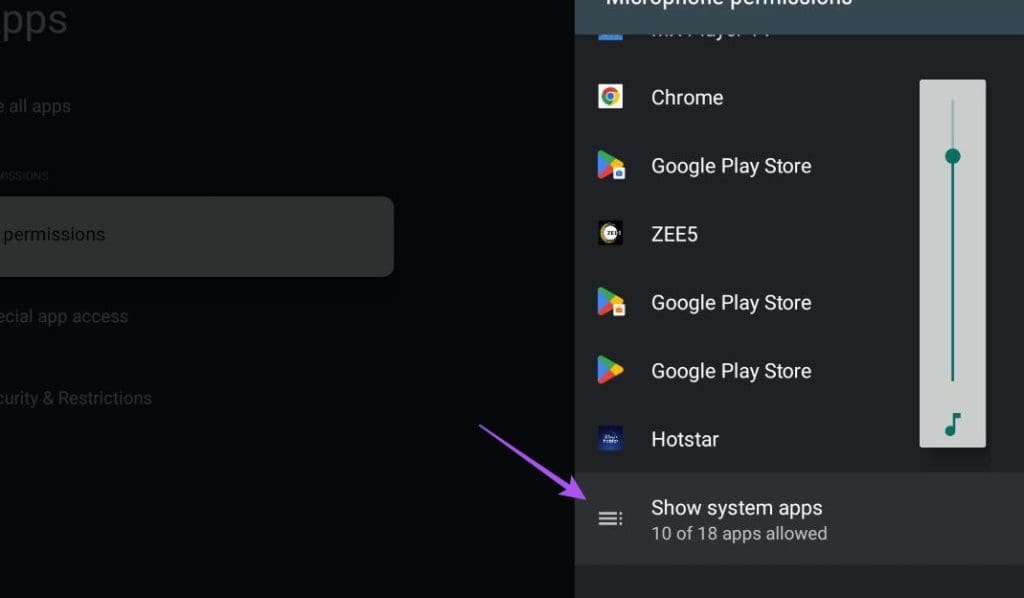The height and width of the screenshot is (598, 1024).
Task: Click the Play Store icon with orange badge
Action: point(611,302)
